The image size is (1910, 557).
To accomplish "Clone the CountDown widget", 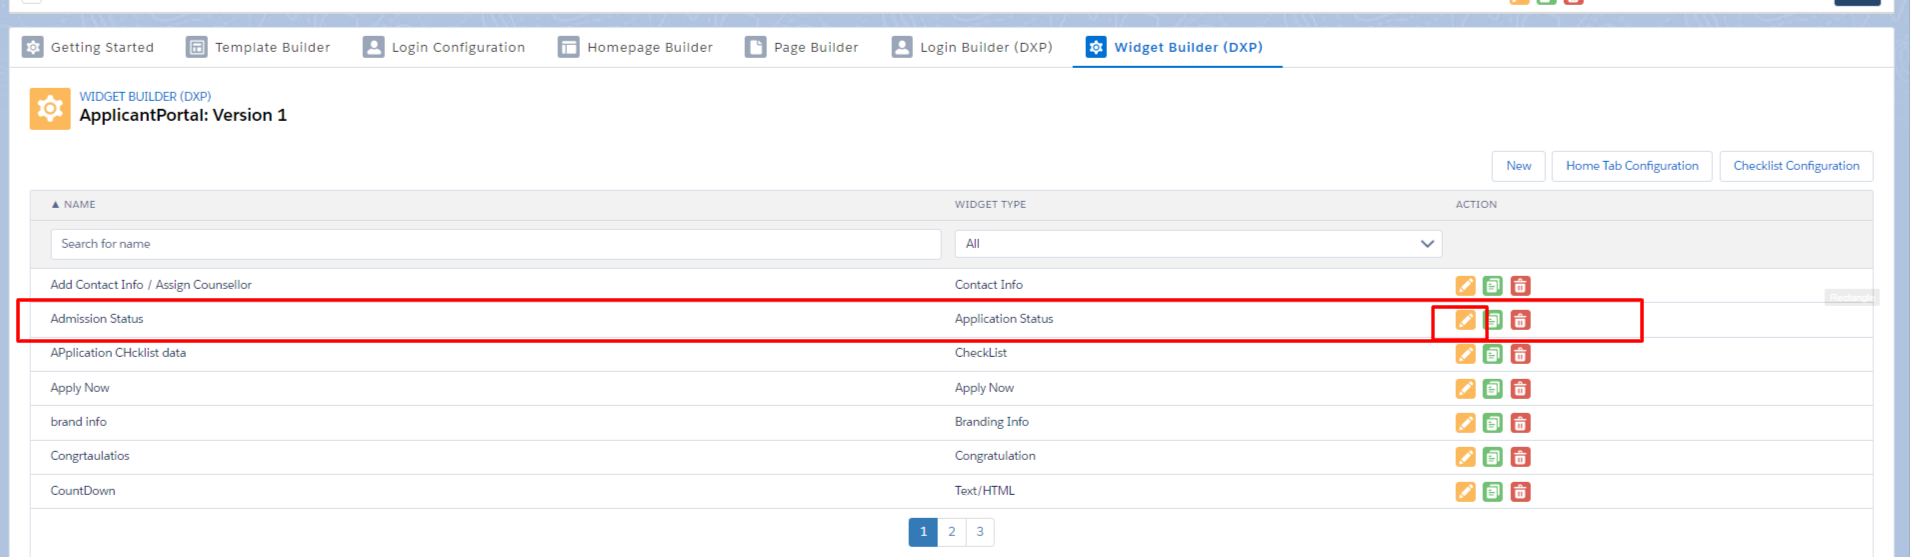I will point(1492,492).
